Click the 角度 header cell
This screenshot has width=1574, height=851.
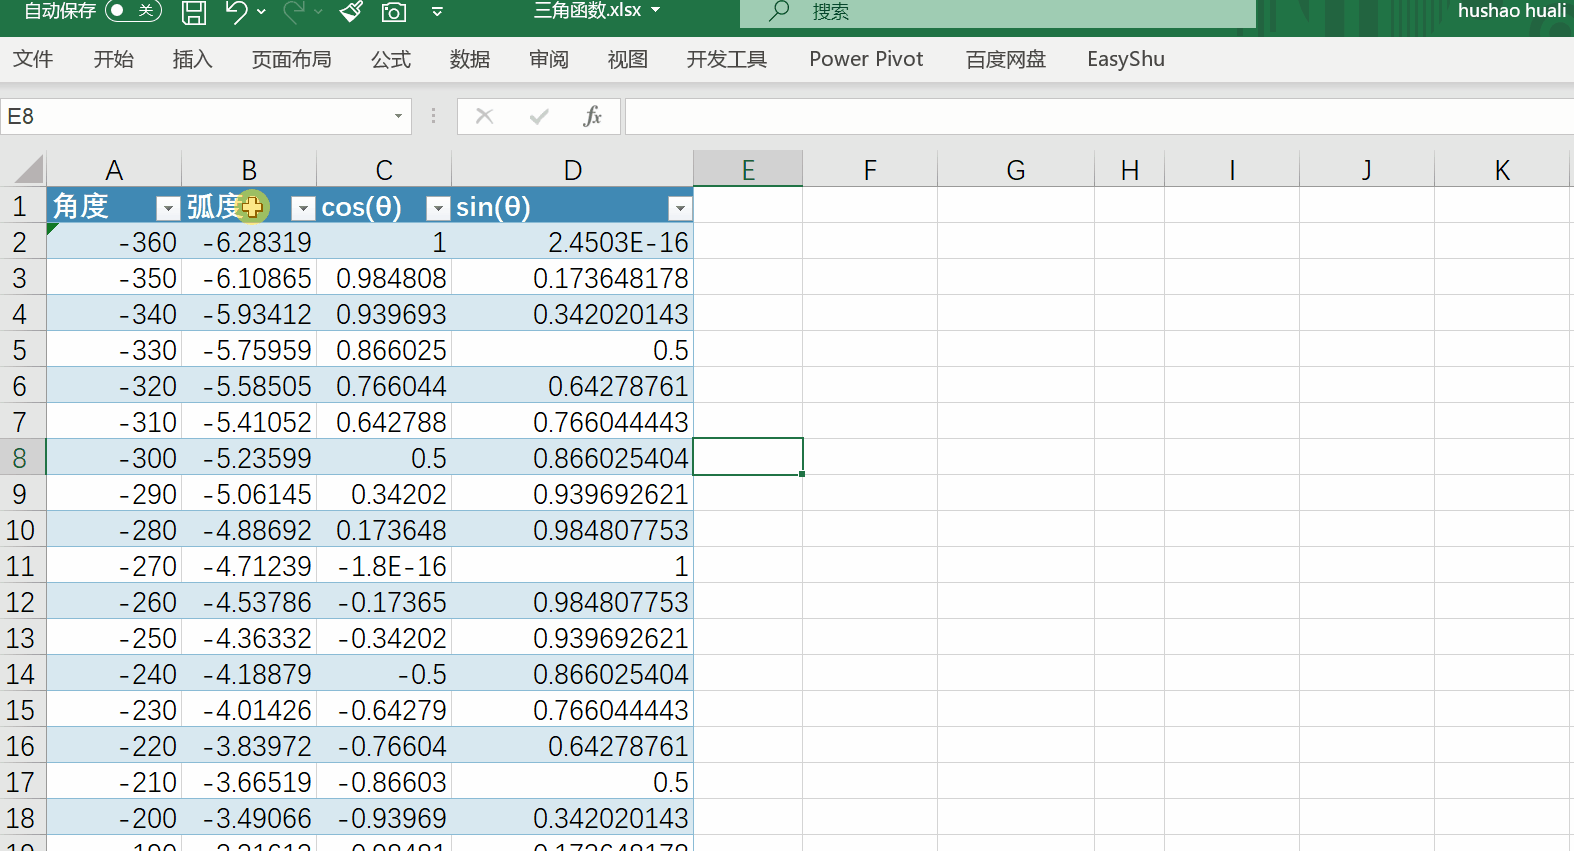click(x=114, y=206)
